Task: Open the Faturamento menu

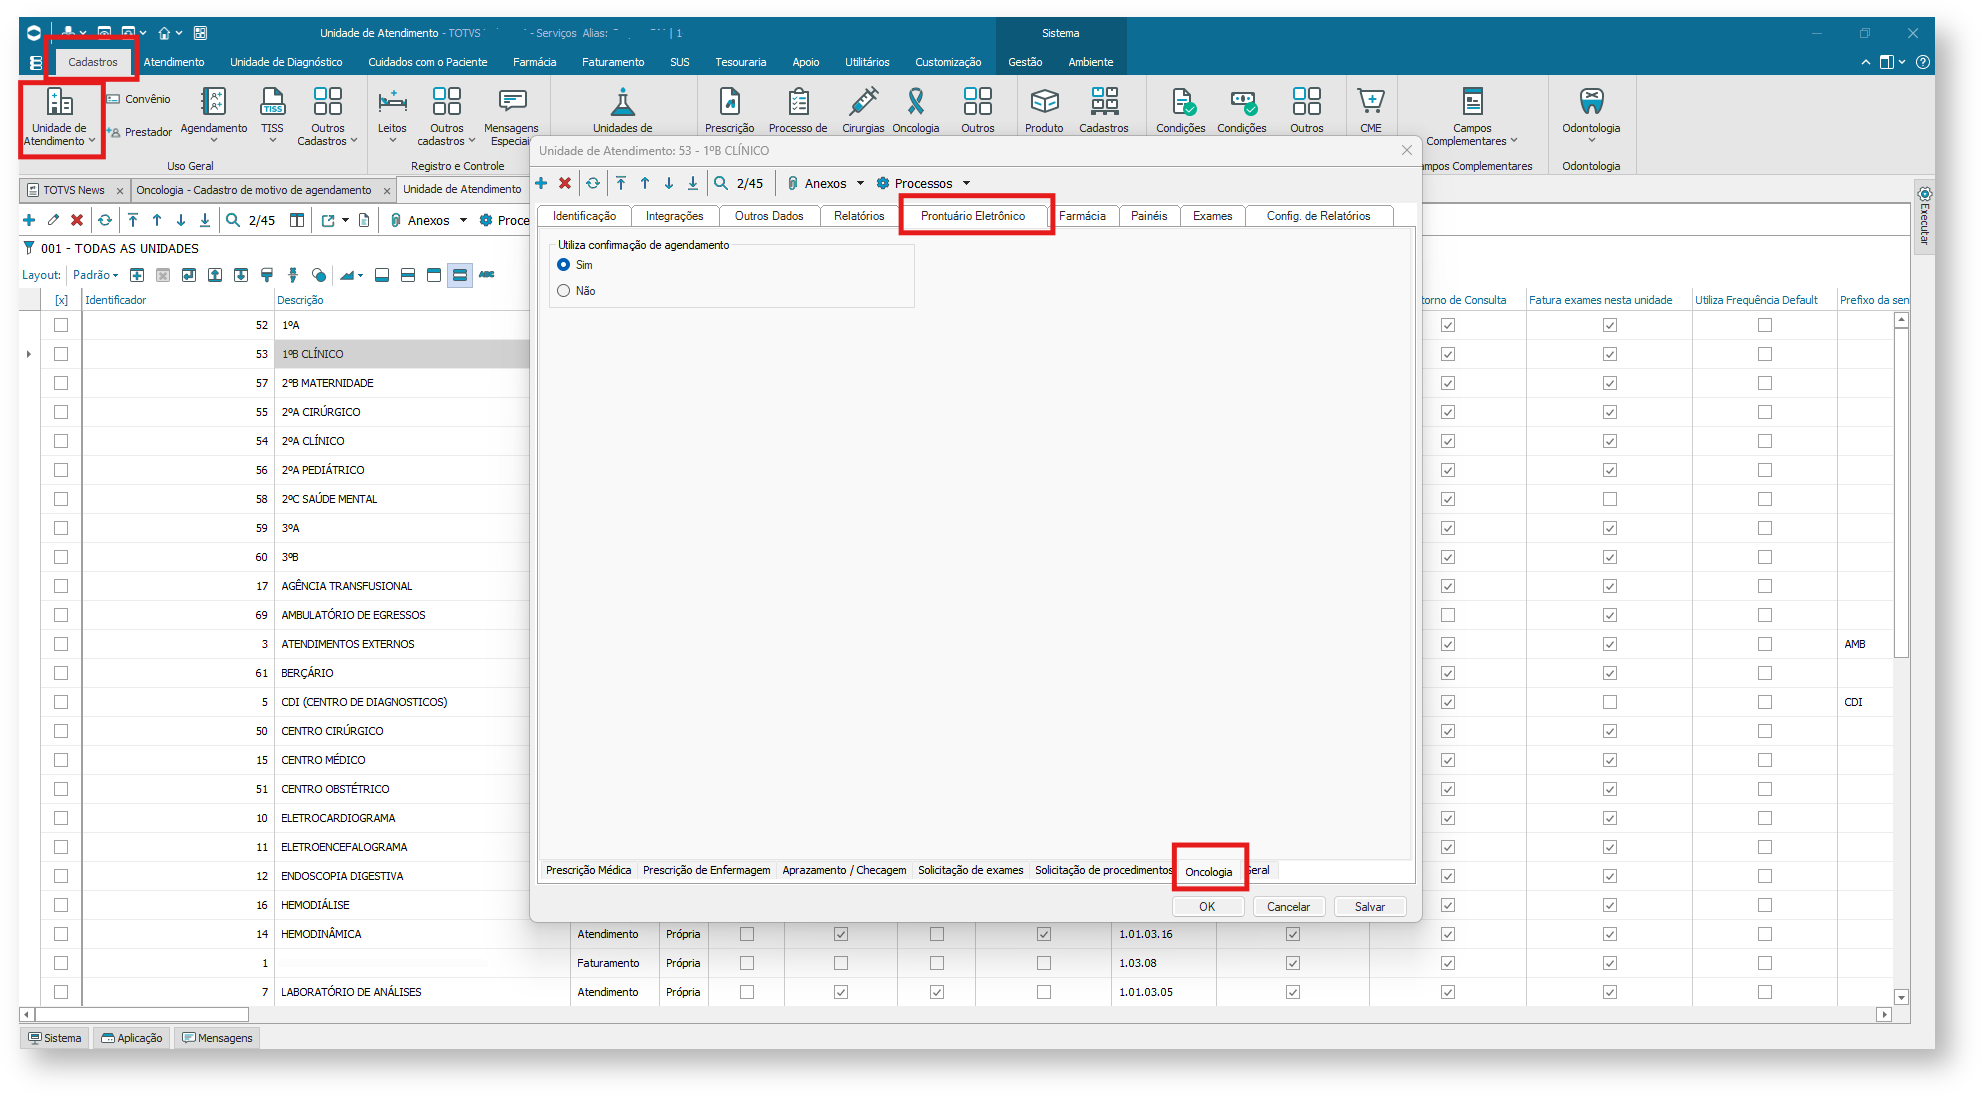Action: click(x=612, y=62)
